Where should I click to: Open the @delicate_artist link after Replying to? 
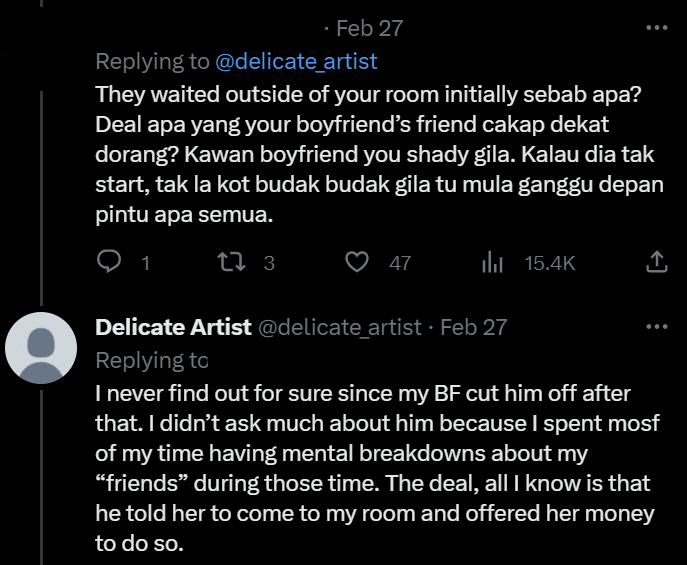pyautogui.click(x=296, y=61)
